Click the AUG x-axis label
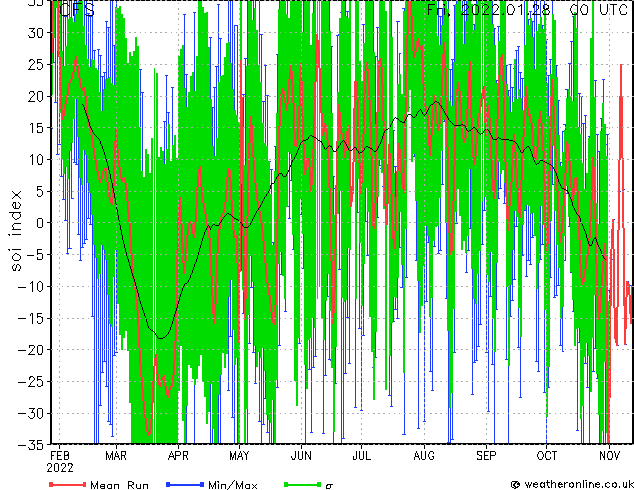Screen dimensions: 634x490 click(x=424, y=456)
